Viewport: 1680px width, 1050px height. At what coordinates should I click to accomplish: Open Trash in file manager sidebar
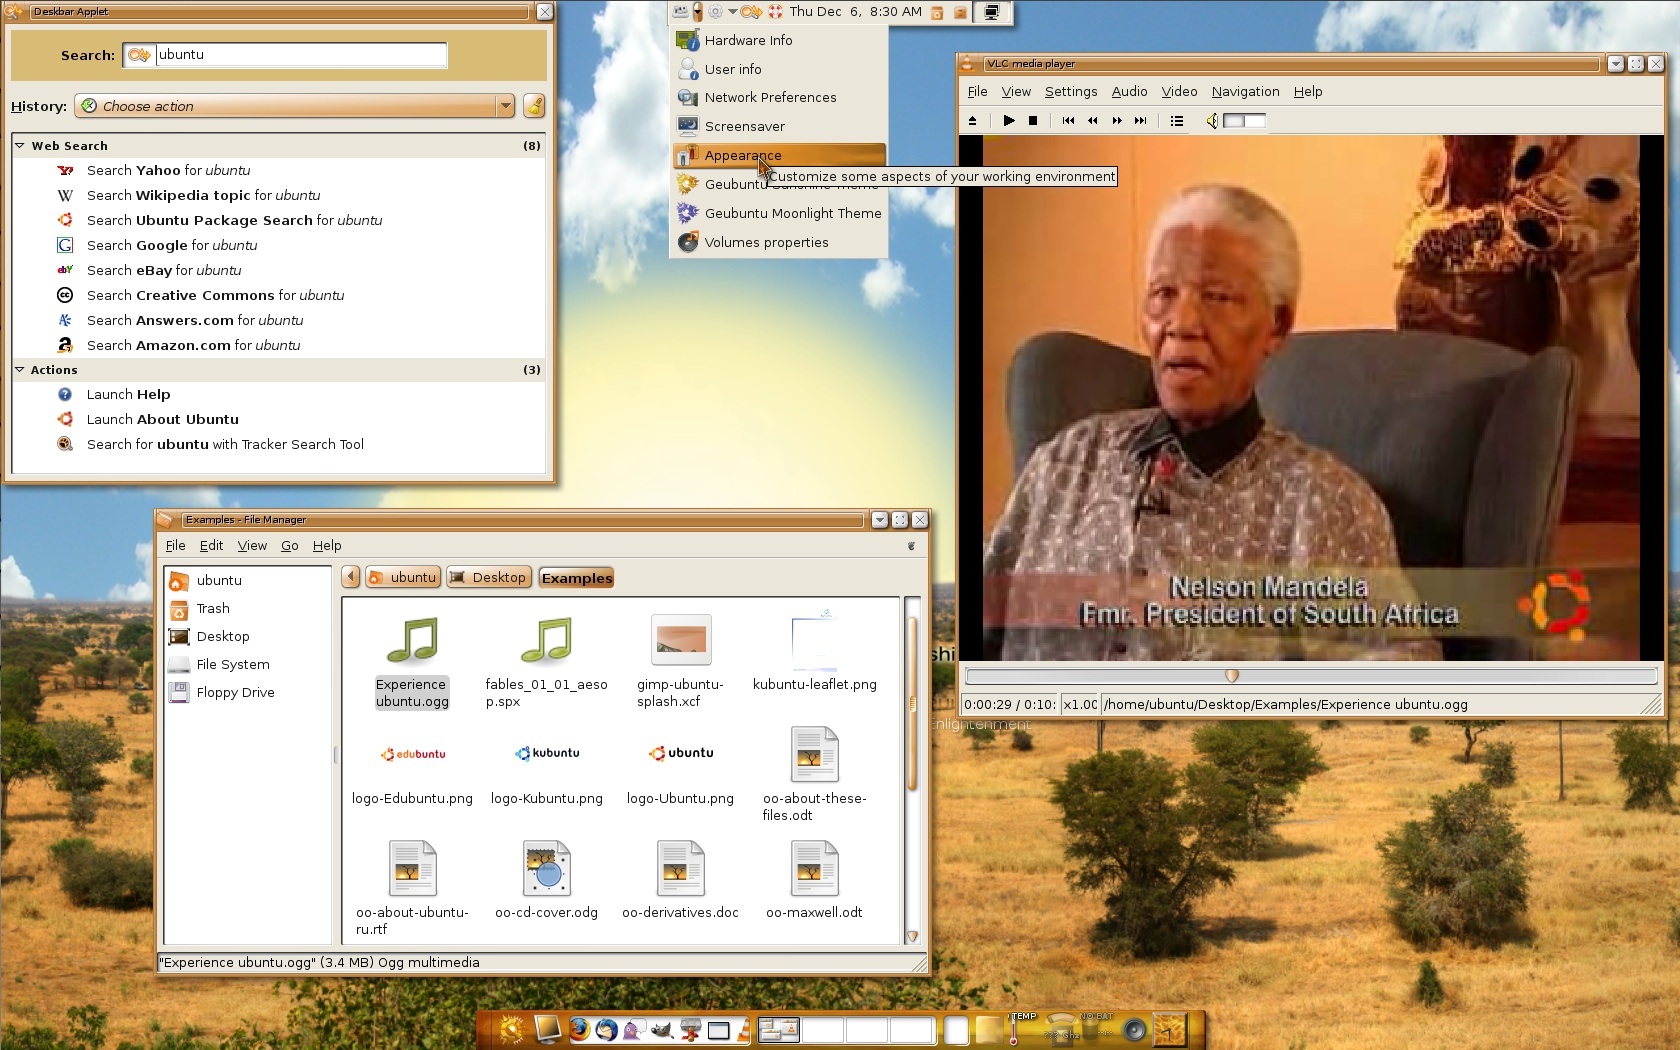[x=213, y=609]
